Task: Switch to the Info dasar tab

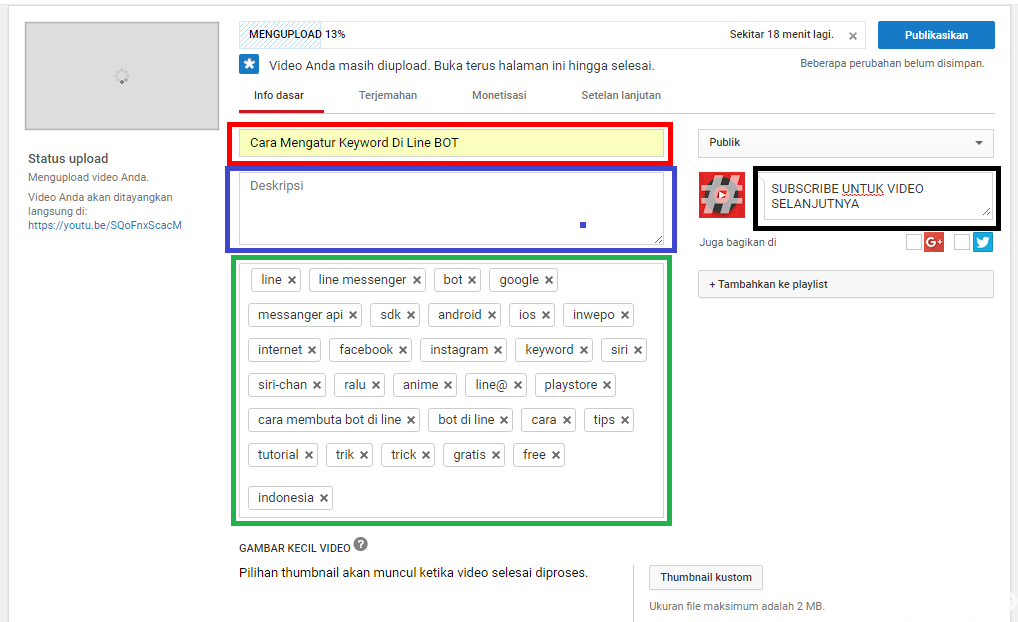Action: (x=279, y=95)
